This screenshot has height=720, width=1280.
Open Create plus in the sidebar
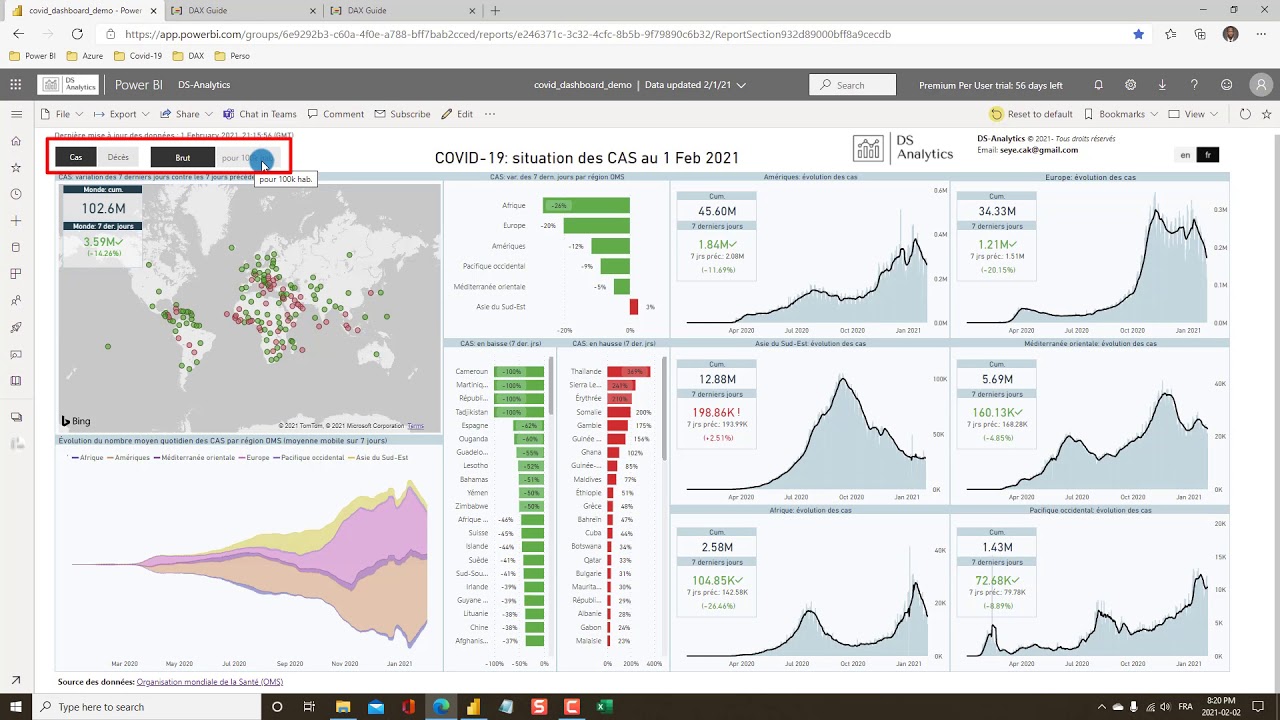point(16,220)
